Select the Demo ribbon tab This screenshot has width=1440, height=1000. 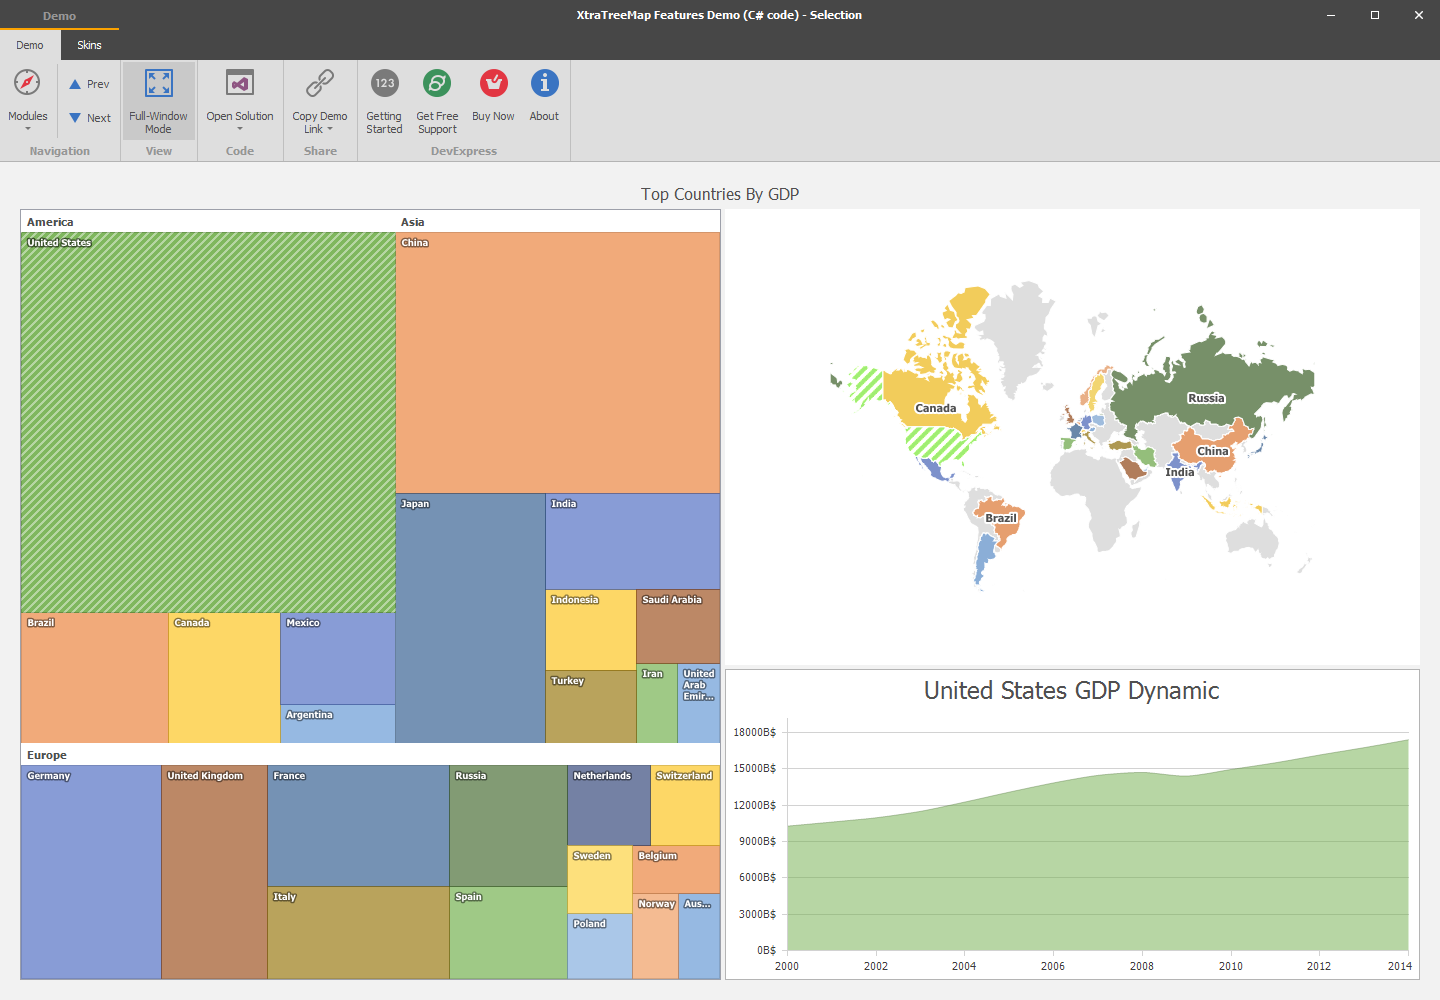coord(29,45)
